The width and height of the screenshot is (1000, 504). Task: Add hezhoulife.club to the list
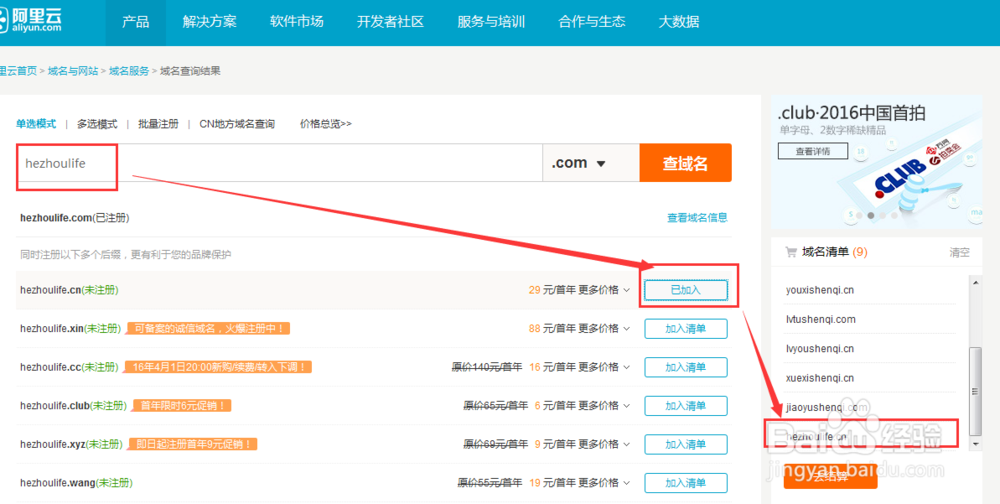pos(686,406)
